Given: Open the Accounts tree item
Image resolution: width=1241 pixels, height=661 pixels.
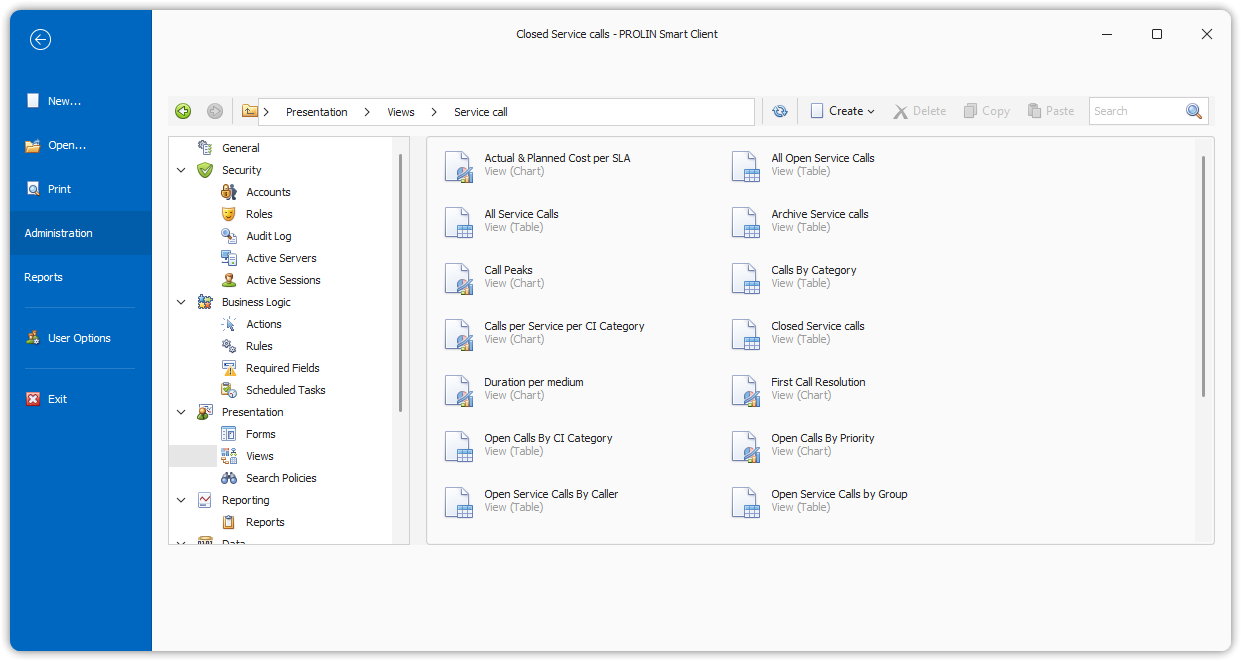Looking at the screenshot, I should pos(268,192).
